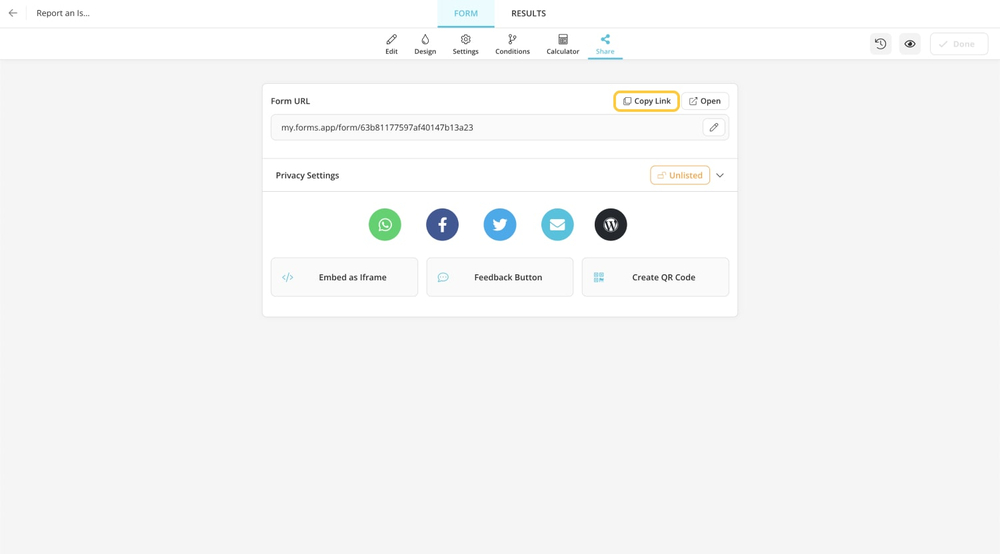Expand the Privacy Settings chevron
The width and height of the screenshot is (1000, 554).
tap(720, 175)
